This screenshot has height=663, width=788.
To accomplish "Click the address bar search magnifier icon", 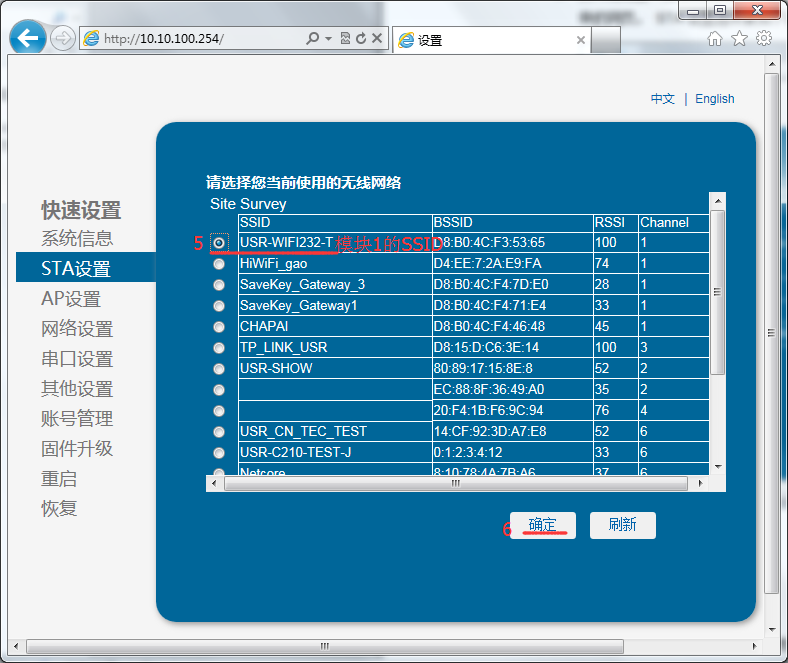I will pos(313,39).
